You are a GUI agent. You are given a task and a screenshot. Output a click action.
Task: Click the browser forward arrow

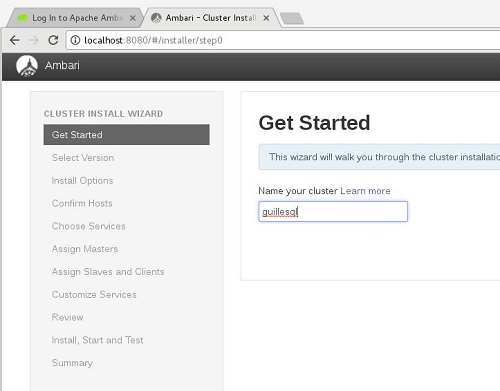coord(34,40)
